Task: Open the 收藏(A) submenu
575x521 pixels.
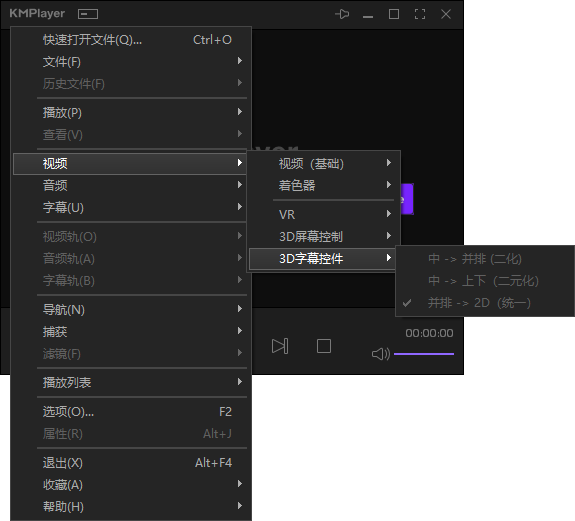Action: pyautogui.click(x=132, y=485)
